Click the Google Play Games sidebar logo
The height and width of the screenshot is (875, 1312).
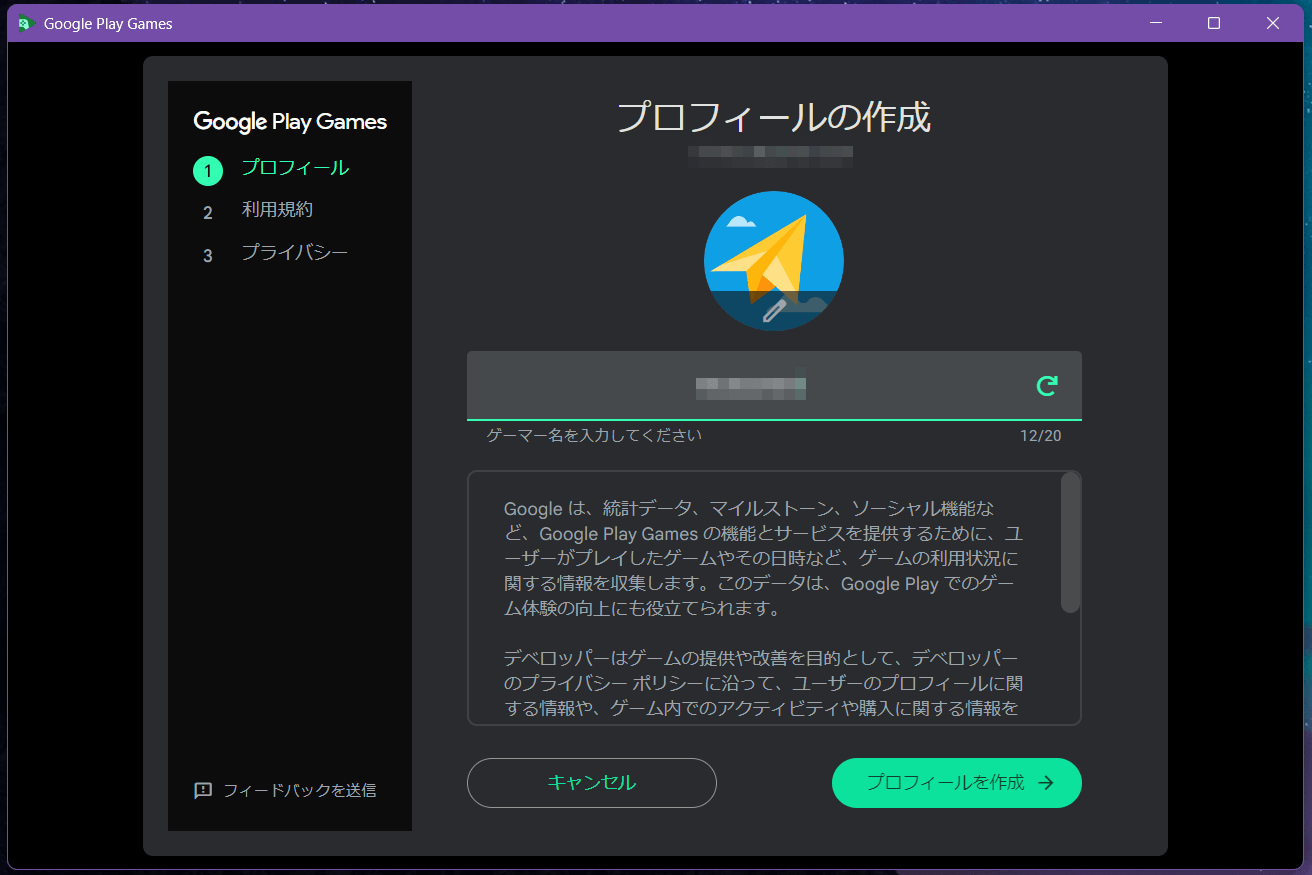[290, 122]
